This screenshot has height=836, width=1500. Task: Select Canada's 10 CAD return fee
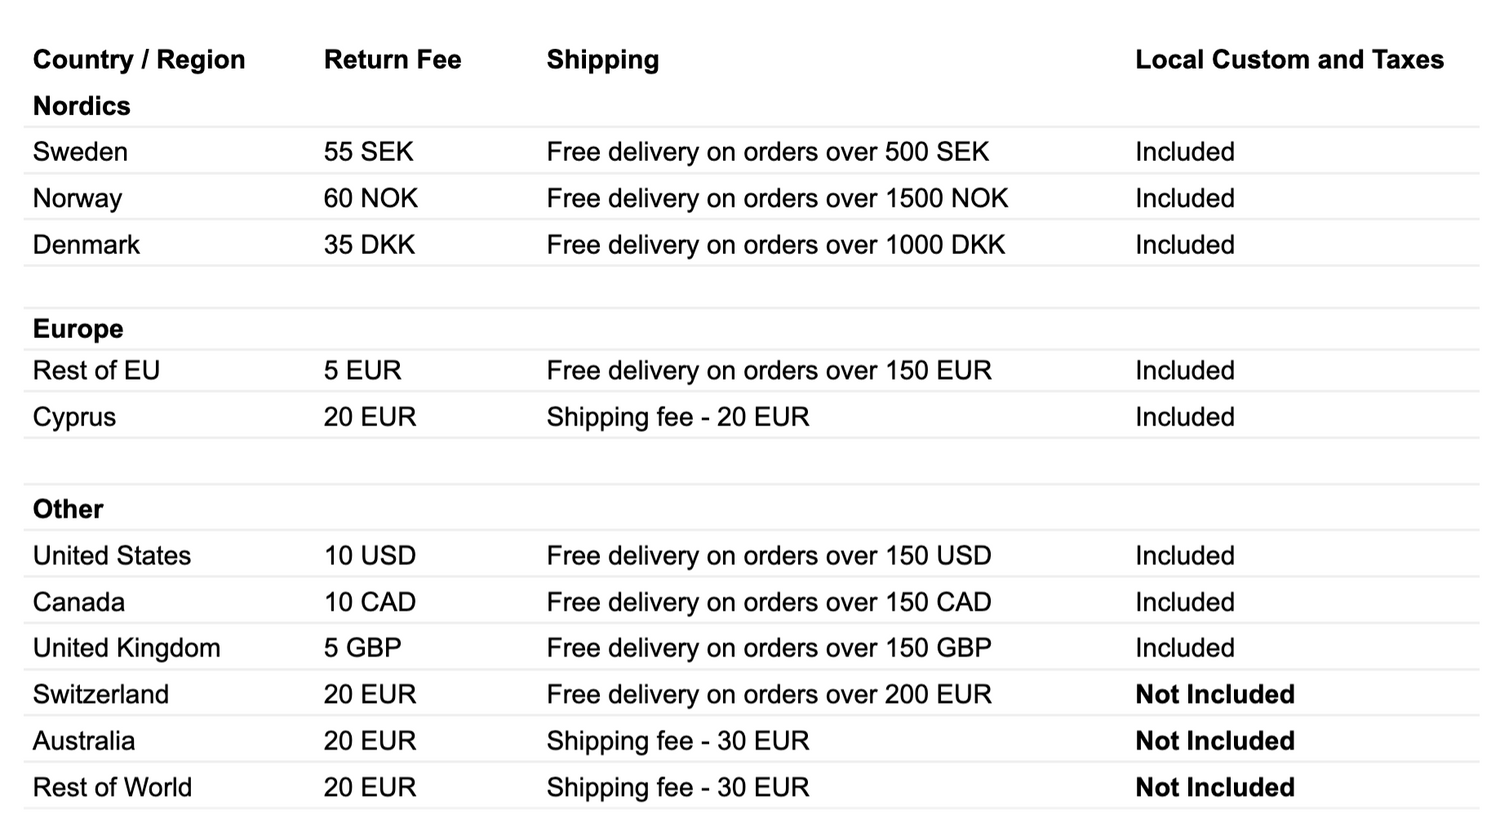click(369, 602)
